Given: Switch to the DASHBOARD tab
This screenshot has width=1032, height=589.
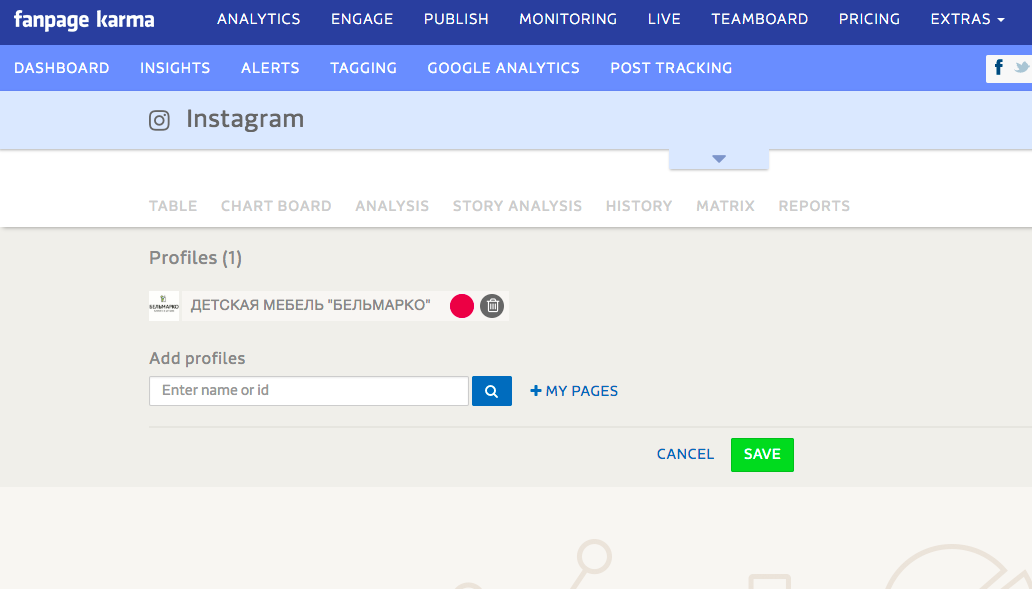Looking at the screenshot, I should click(62, 68).
